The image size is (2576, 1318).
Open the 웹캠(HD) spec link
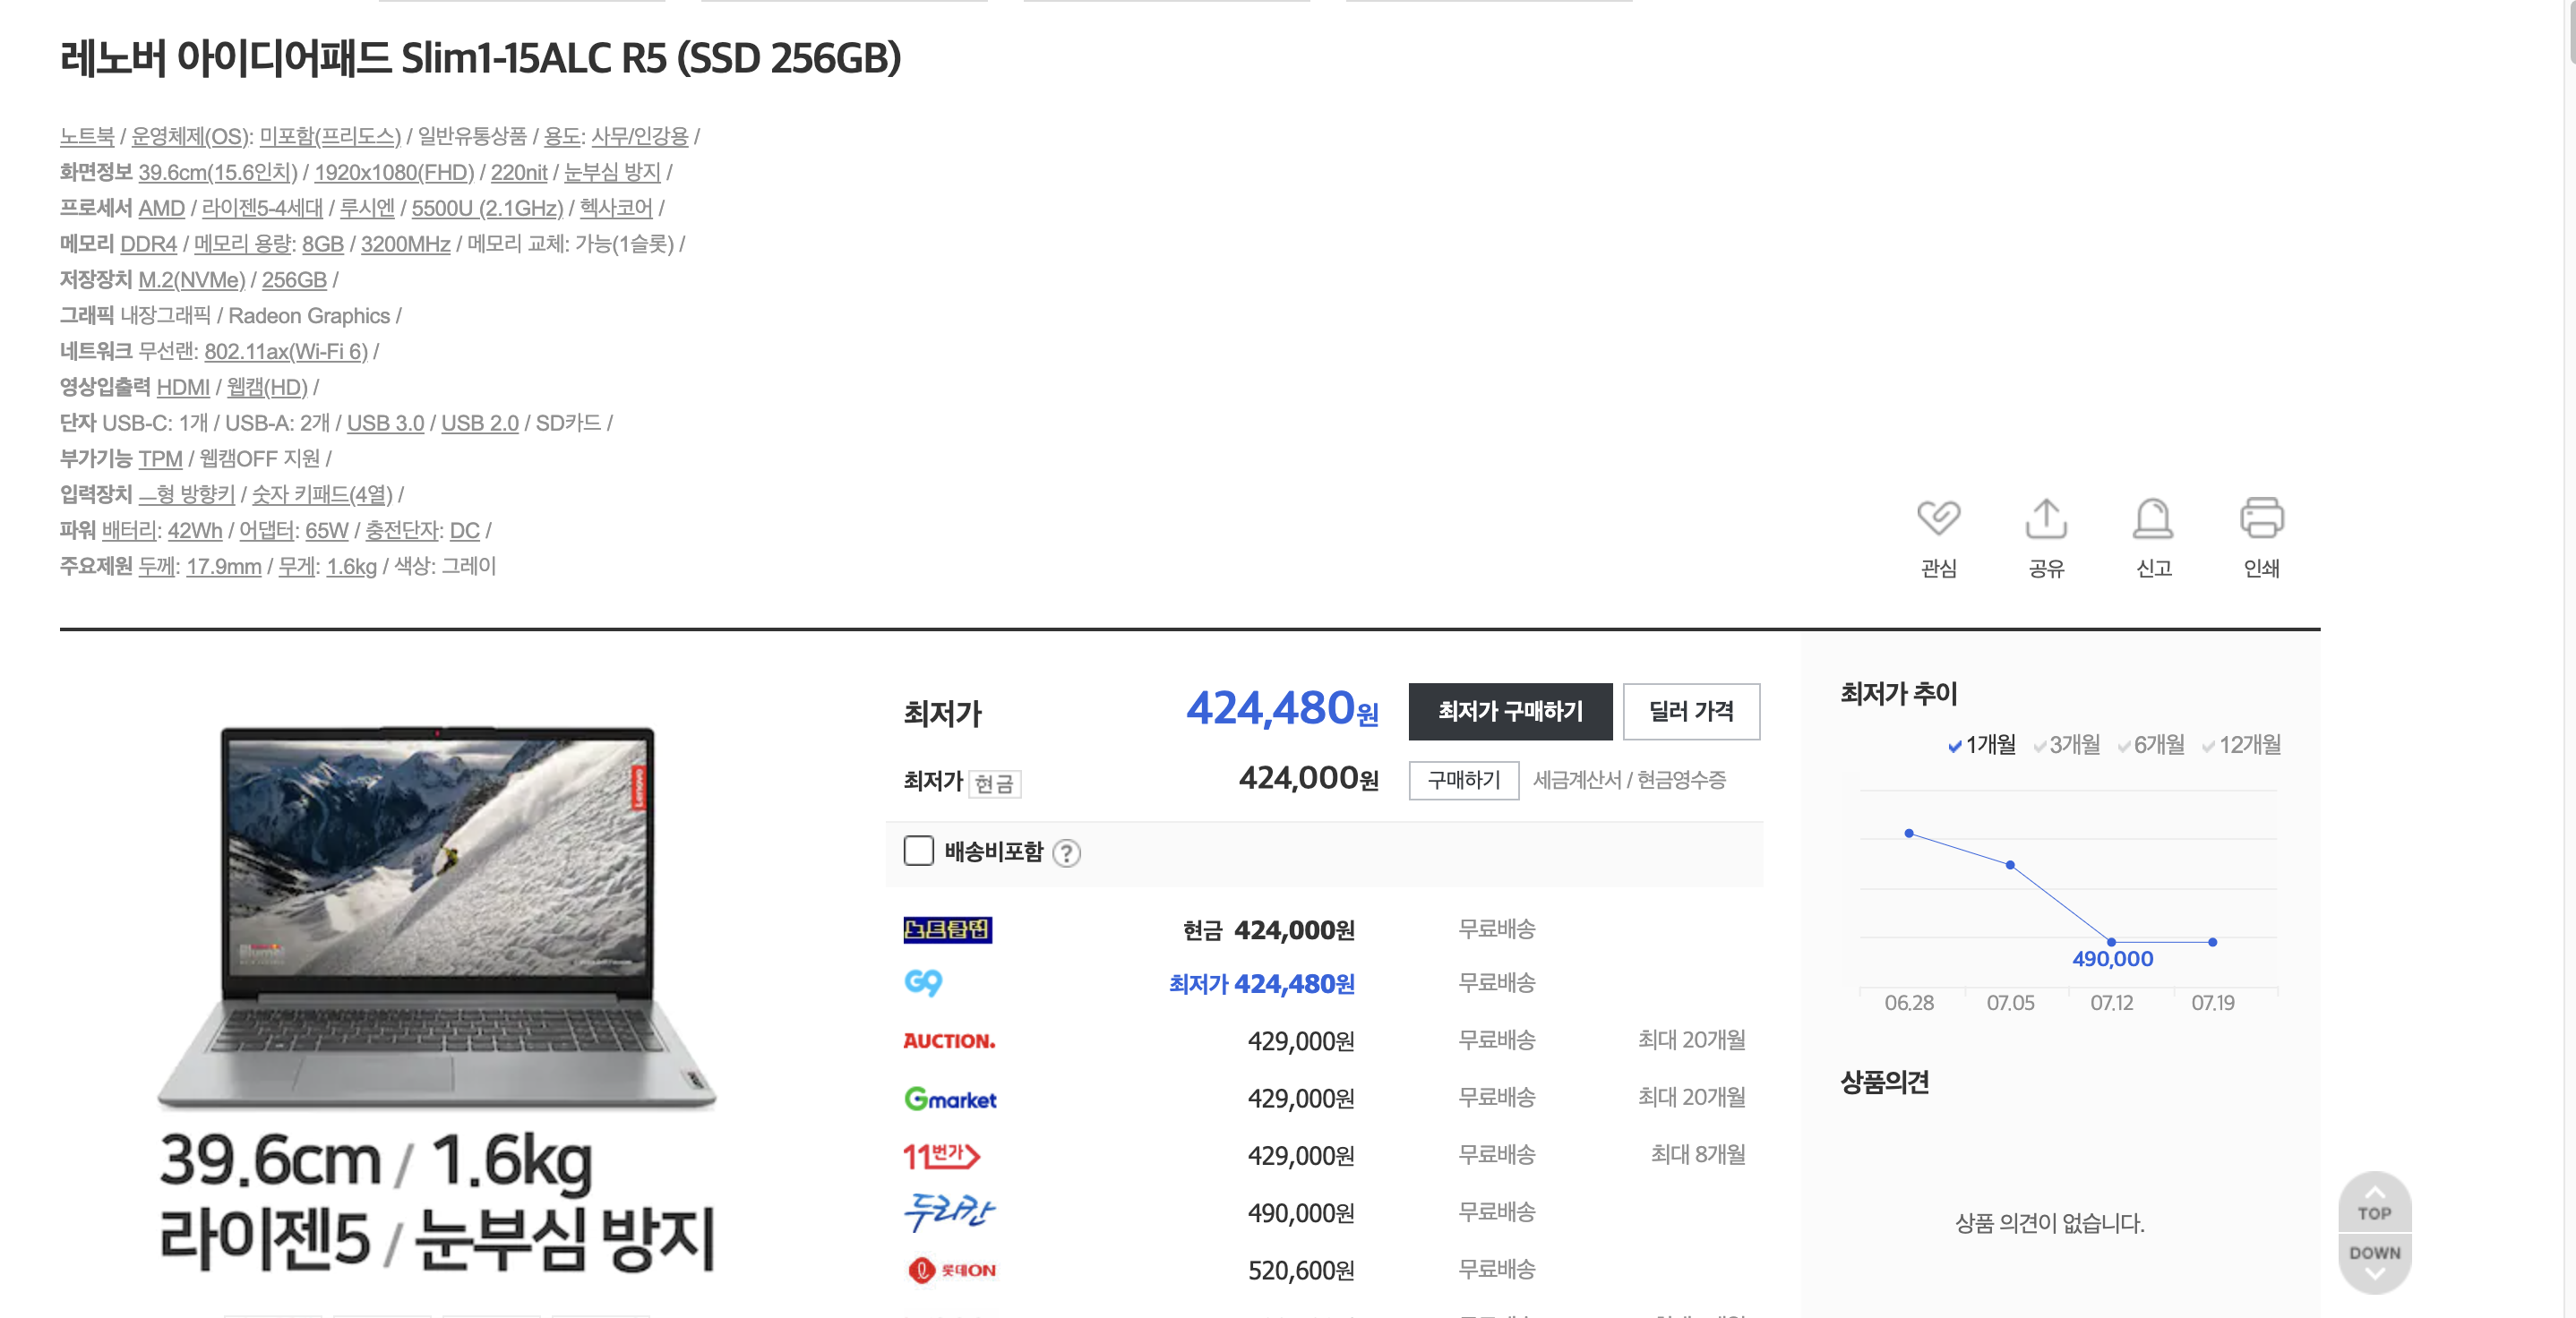[267, 387]
